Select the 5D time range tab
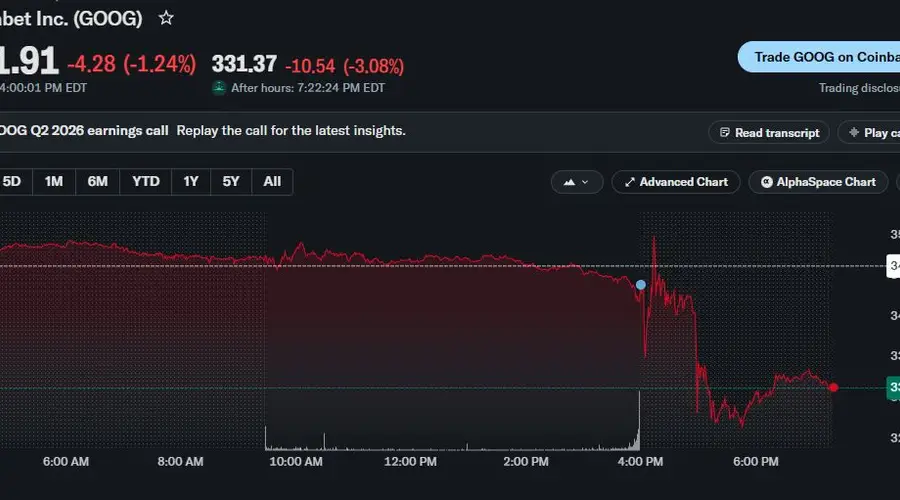Viewport: 900px width, 500px height. pyautogui.click(x=12, y=182)
